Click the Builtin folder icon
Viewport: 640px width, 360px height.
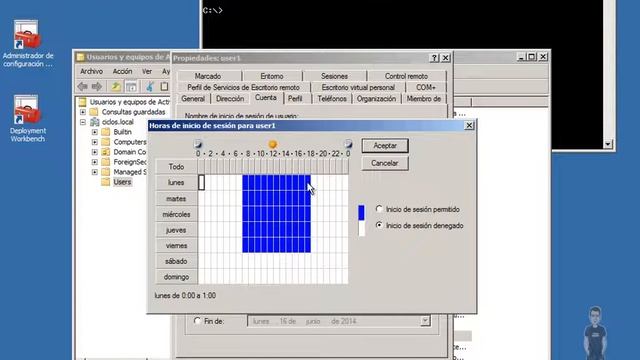coord(106,132)
